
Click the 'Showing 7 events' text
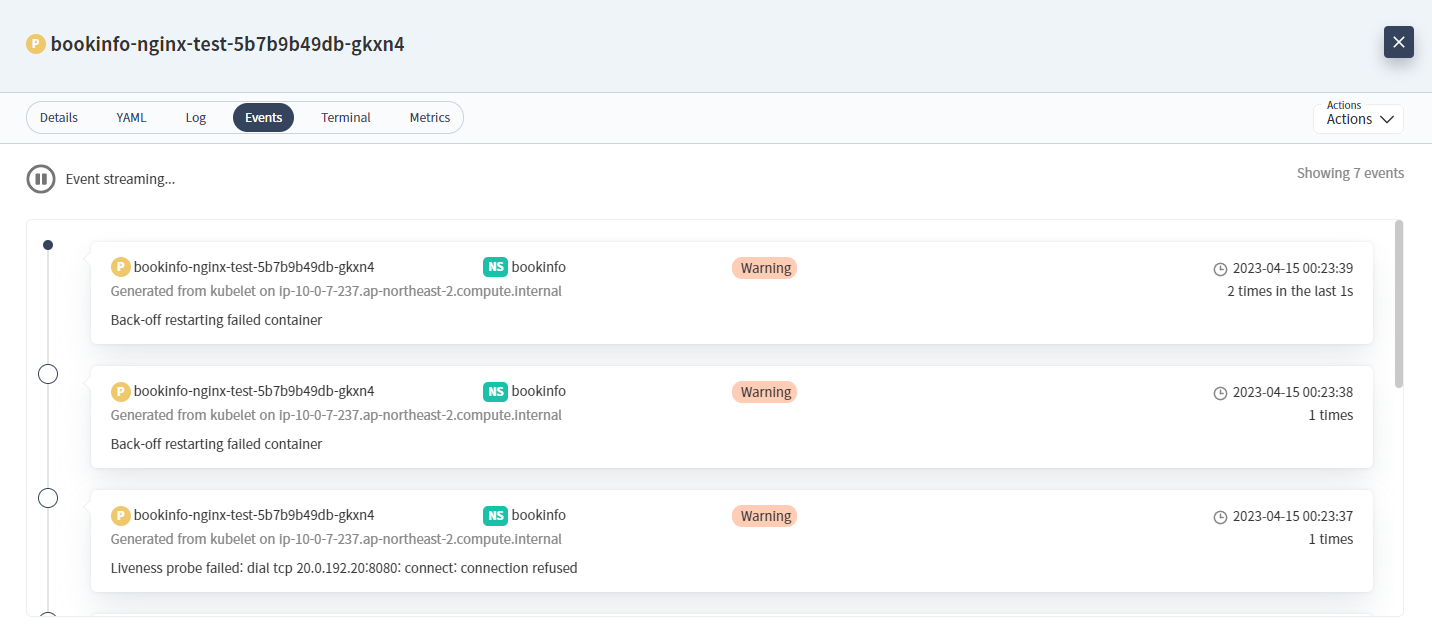point(1350,173)
